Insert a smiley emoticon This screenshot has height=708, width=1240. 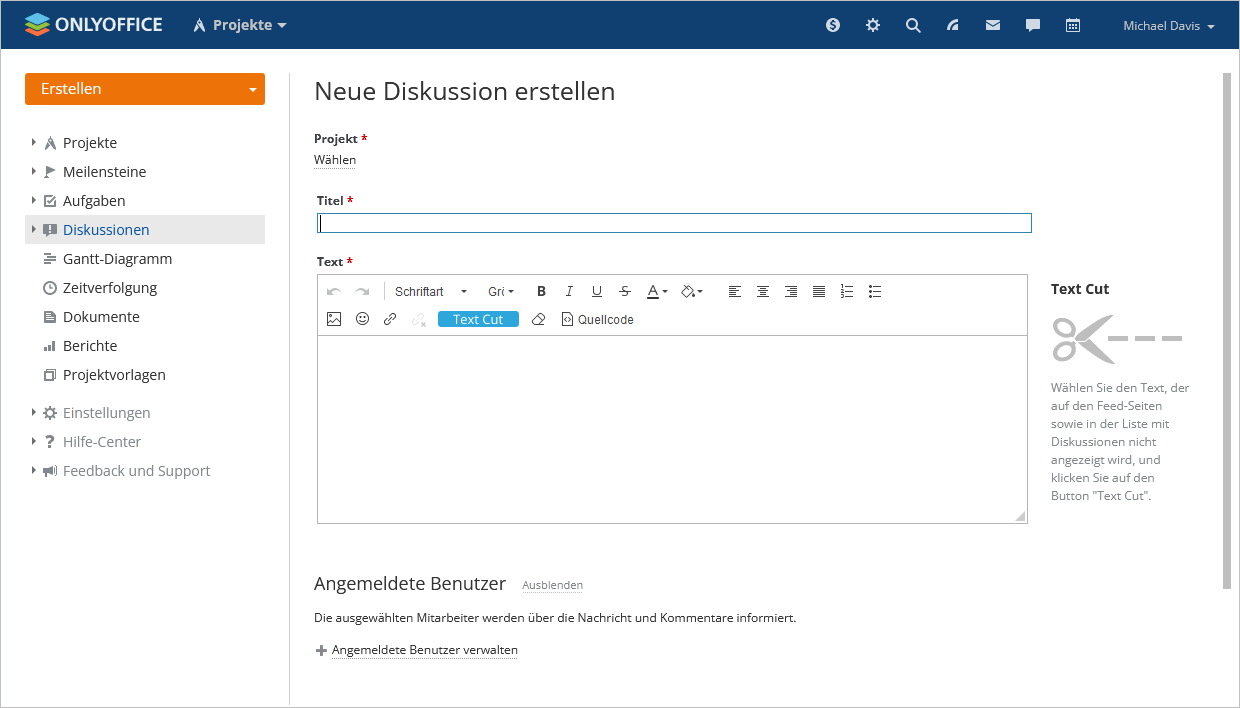pos(362,319)
